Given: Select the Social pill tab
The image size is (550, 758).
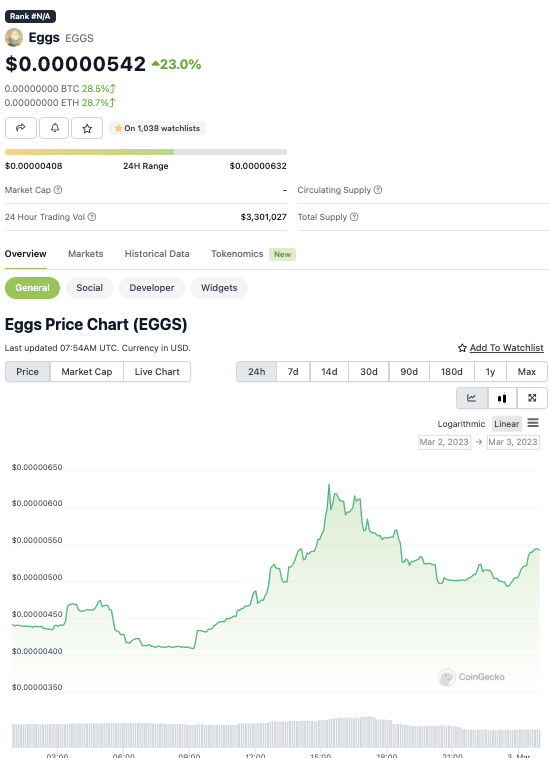Looking at the screenshot, I should pos(89,288).
